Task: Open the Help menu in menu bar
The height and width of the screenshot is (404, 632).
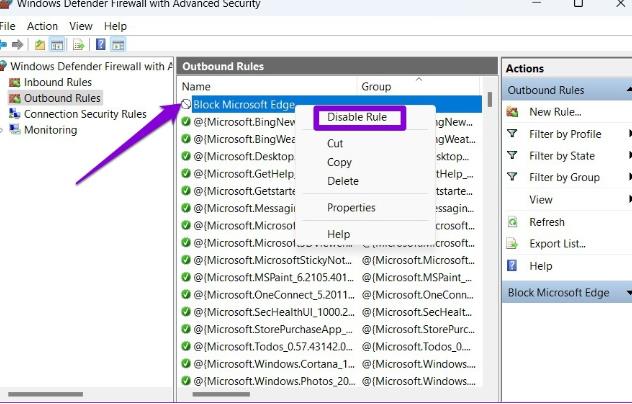Action: coord(115,26)
